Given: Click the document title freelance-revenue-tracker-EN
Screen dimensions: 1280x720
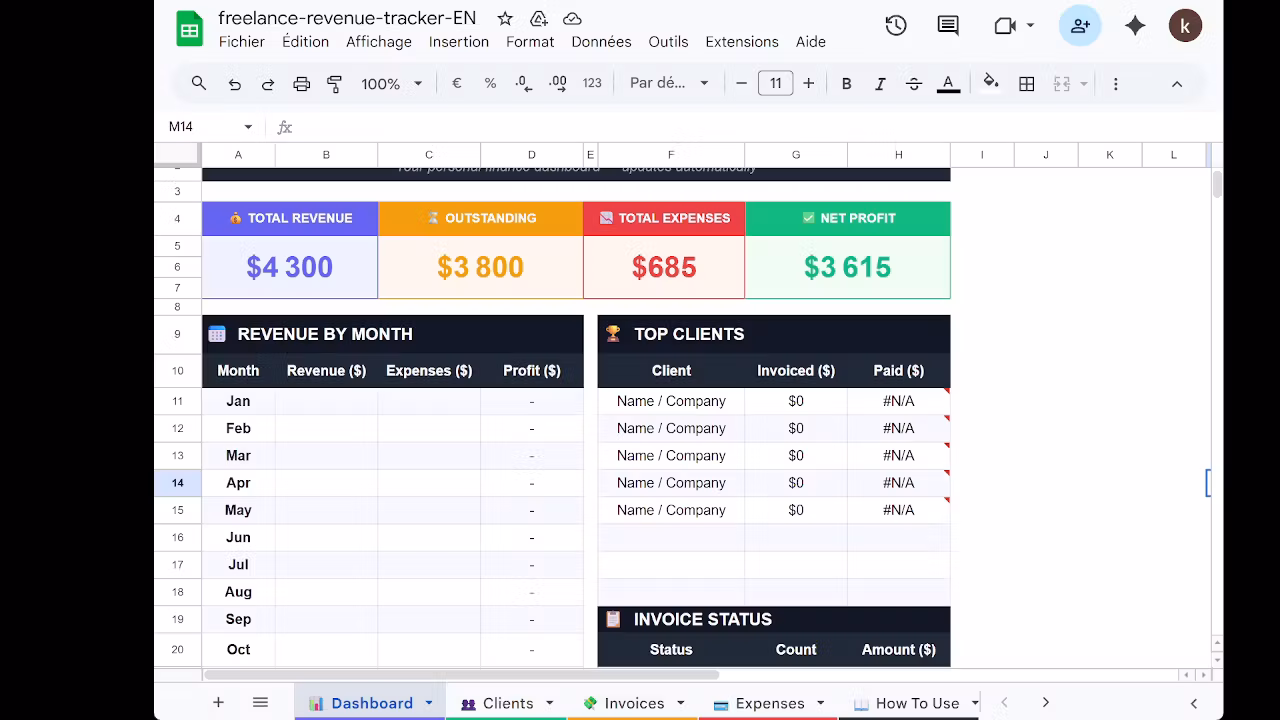Looking at the screenshot, I should pyautogui.click(x=347, y=19).
